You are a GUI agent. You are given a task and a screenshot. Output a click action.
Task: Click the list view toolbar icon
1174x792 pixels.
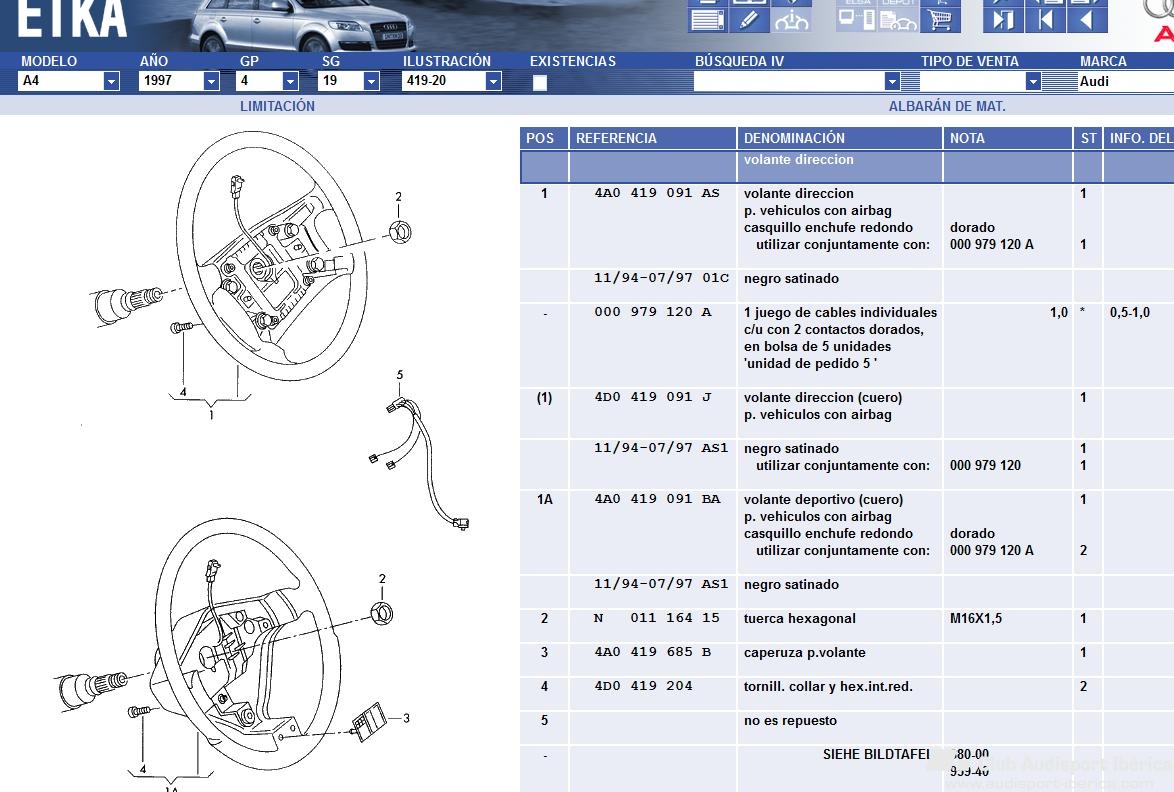[707, 19]
